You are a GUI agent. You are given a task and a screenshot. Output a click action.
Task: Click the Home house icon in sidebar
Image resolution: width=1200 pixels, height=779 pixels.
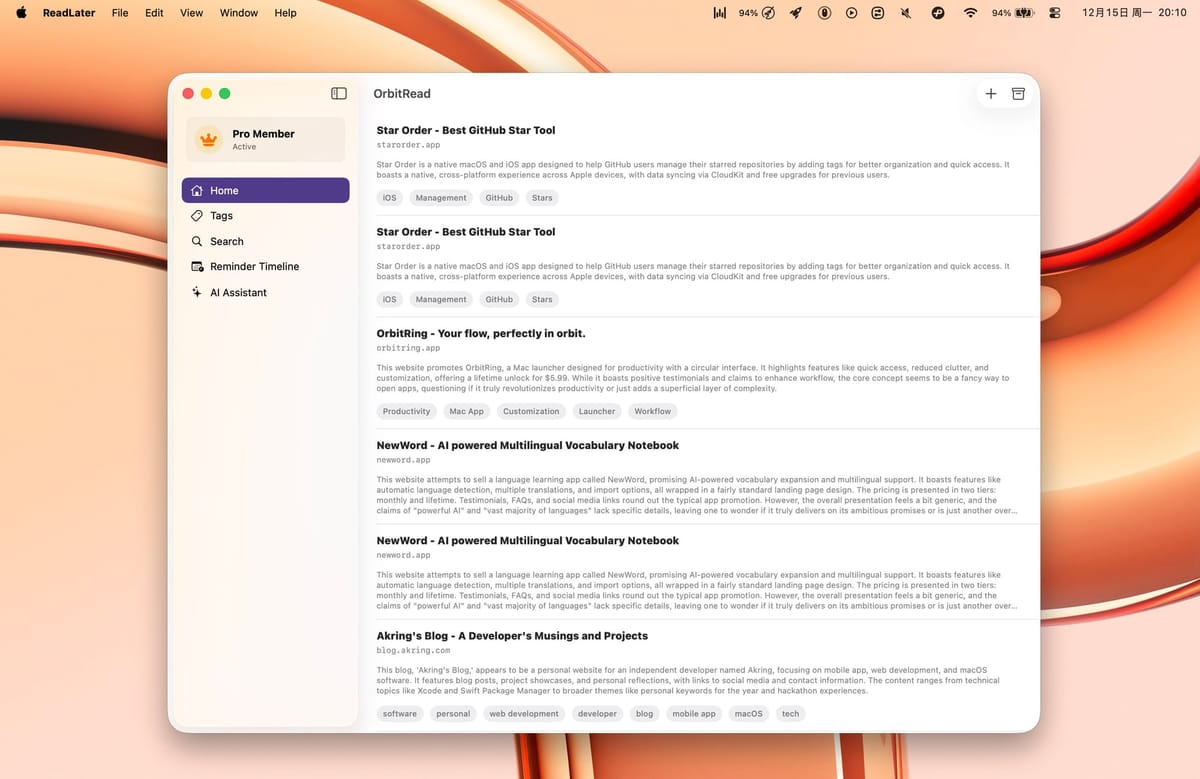[x=197, y=191]
